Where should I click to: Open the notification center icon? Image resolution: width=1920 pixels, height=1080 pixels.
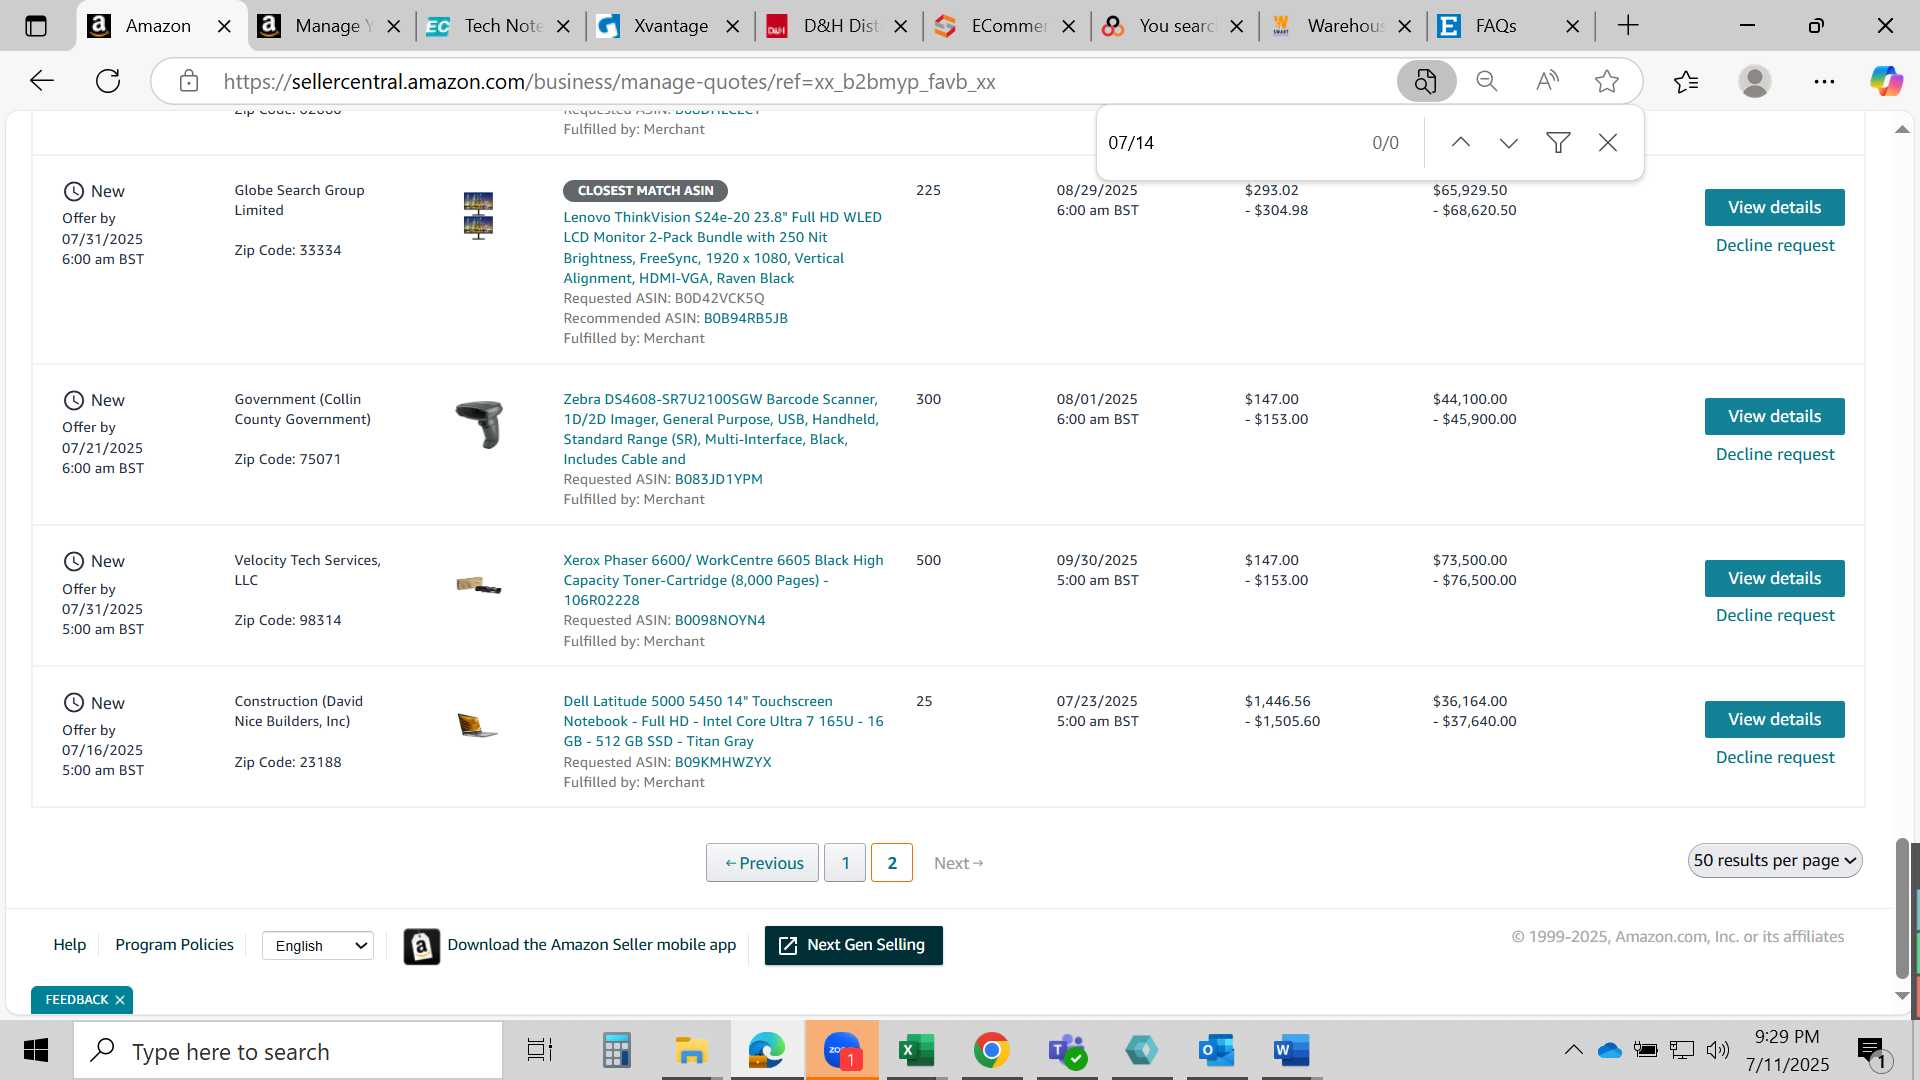pyautogui.click(x=1872, y=1051)
